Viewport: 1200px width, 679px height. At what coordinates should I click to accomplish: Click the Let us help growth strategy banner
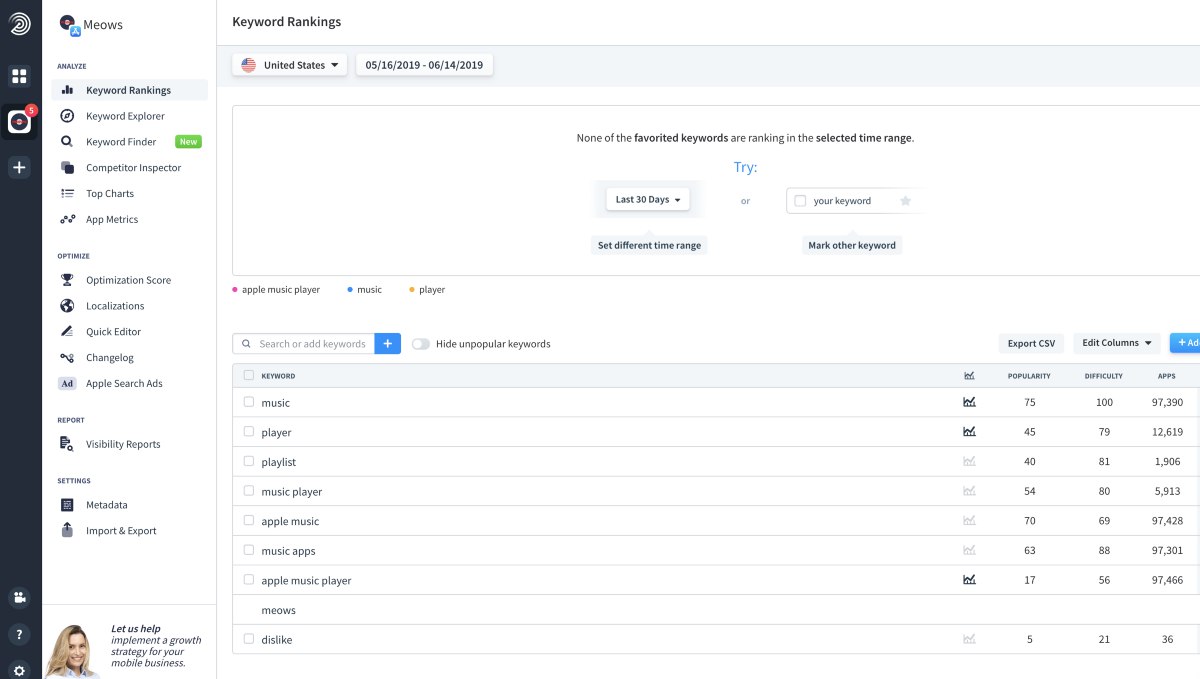129,642
